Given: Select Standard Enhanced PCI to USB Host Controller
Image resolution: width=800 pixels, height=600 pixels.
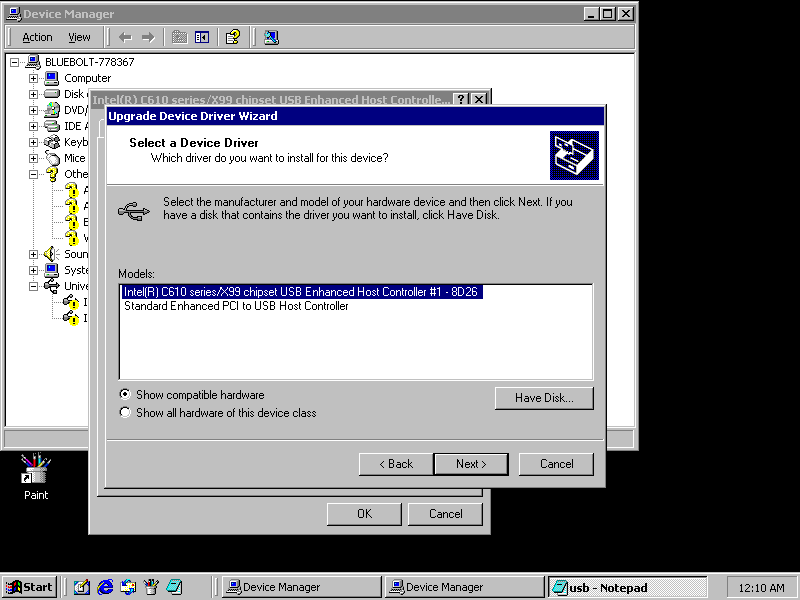Looking at the screenshot, I should [x=236, y=306].
